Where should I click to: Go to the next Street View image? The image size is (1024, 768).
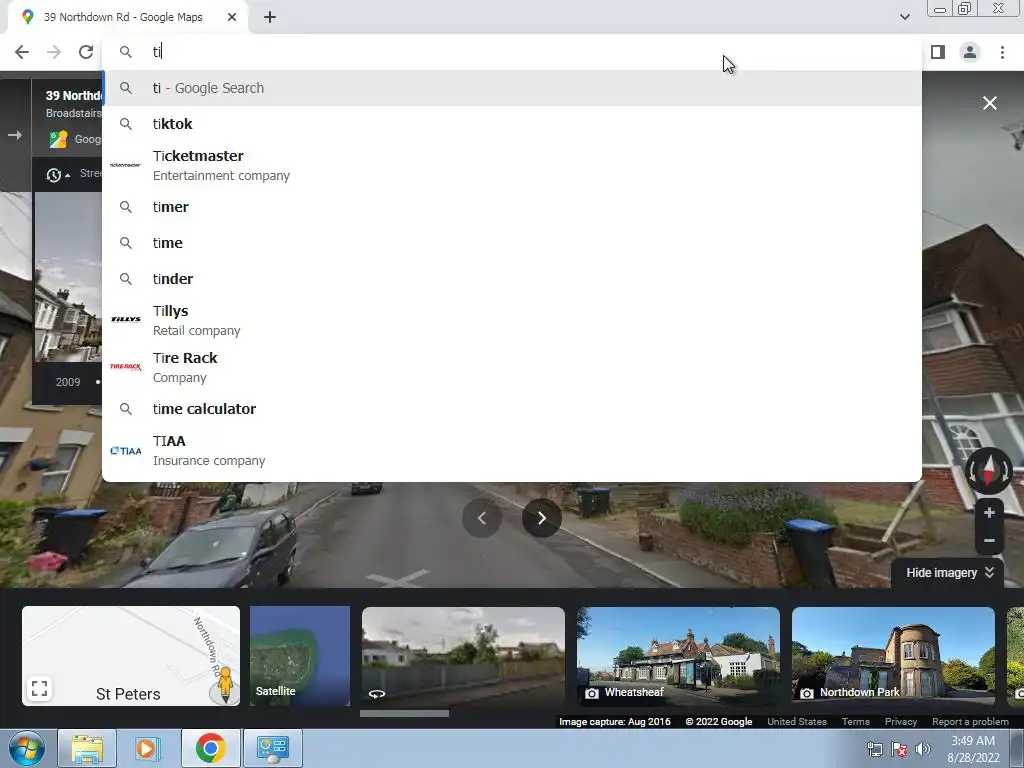click(x=541, y=518)
